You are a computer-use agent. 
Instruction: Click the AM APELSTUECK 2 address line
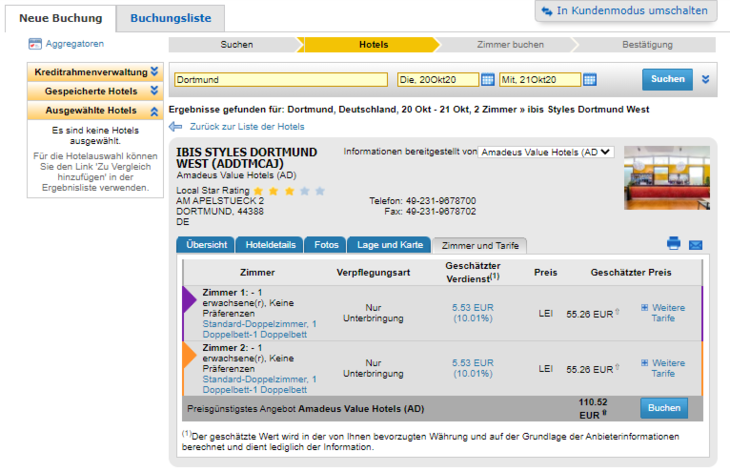[220, 201]
